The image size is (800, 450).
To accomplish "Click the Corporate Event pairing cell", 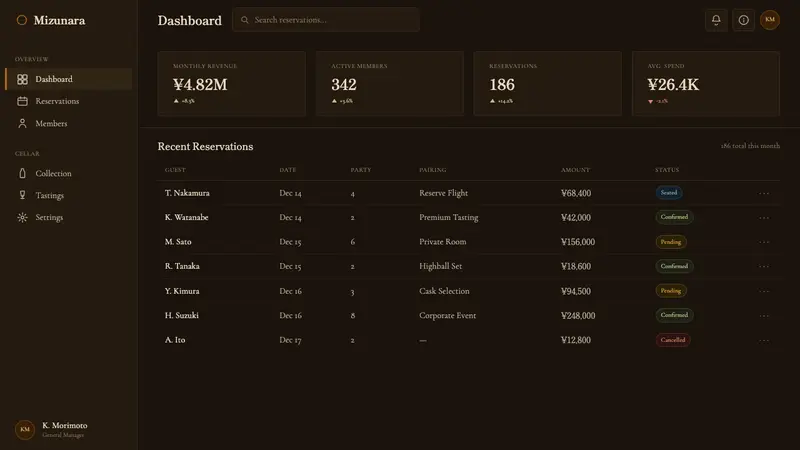I will pos(447,315).
